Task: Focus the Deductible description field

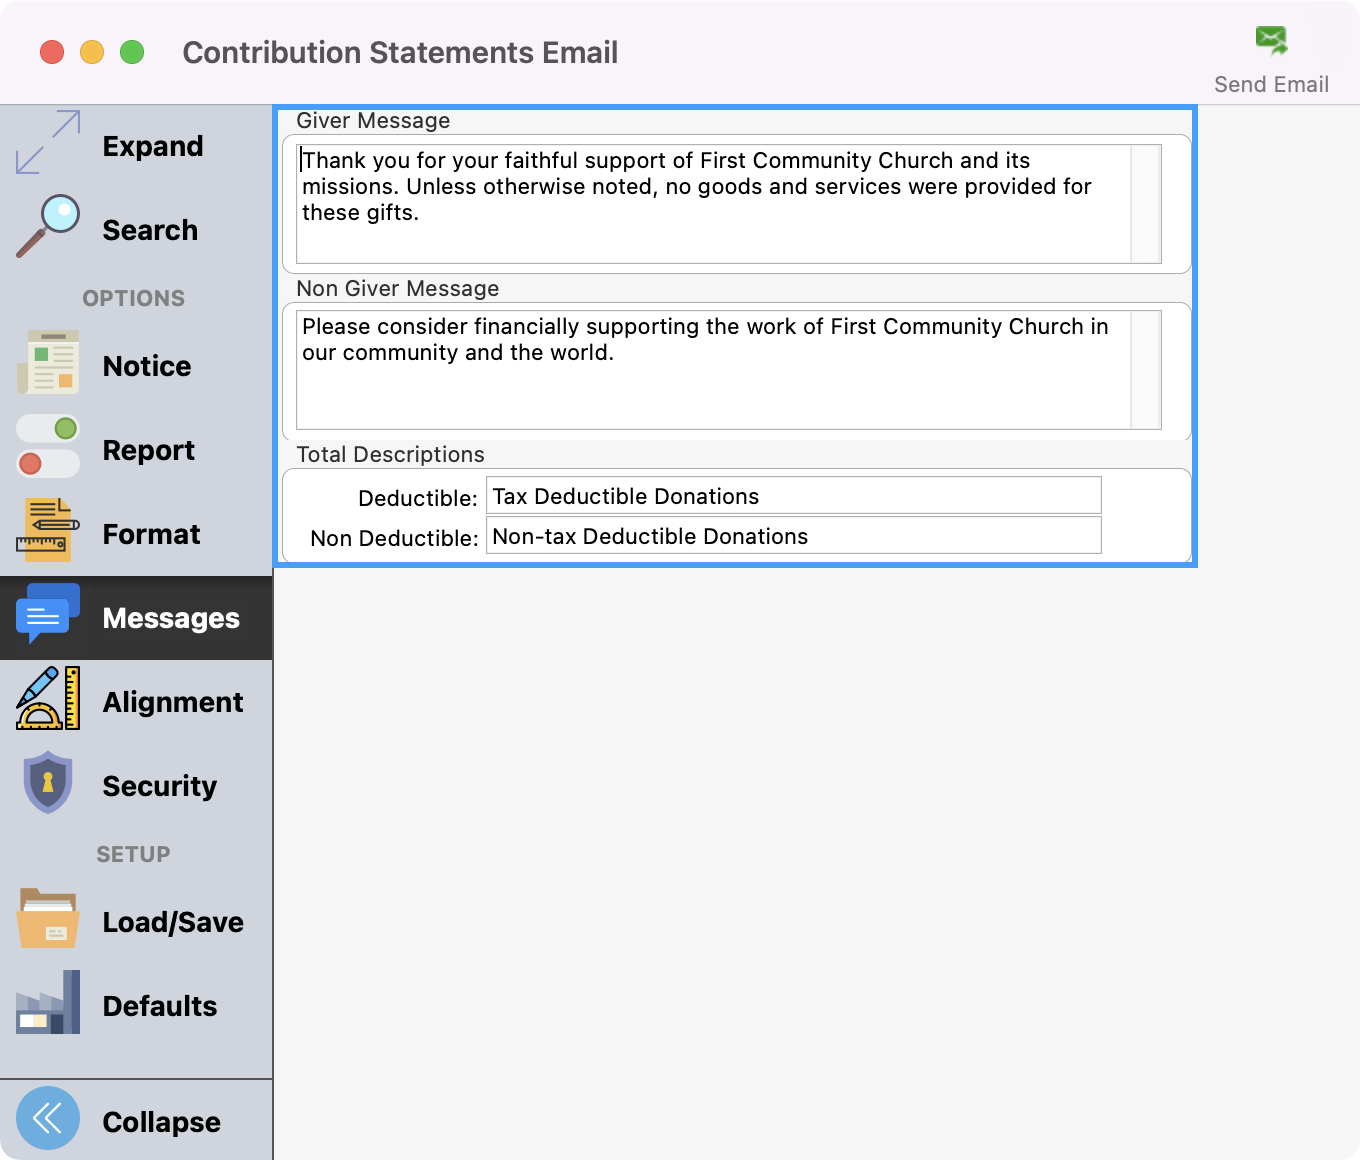Action: tap(793, 496)
